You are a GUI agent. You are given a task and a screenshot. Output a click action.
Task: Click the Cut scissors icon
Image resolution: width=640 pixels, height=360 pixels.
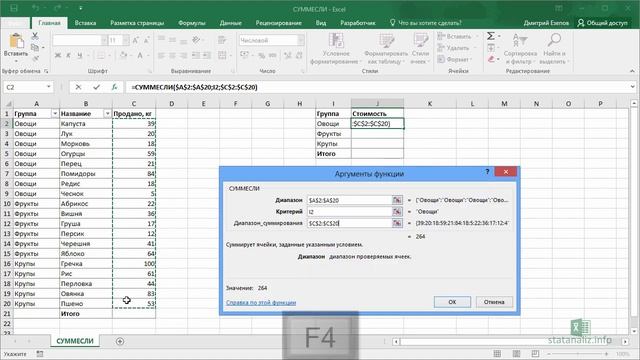(35, 36)
